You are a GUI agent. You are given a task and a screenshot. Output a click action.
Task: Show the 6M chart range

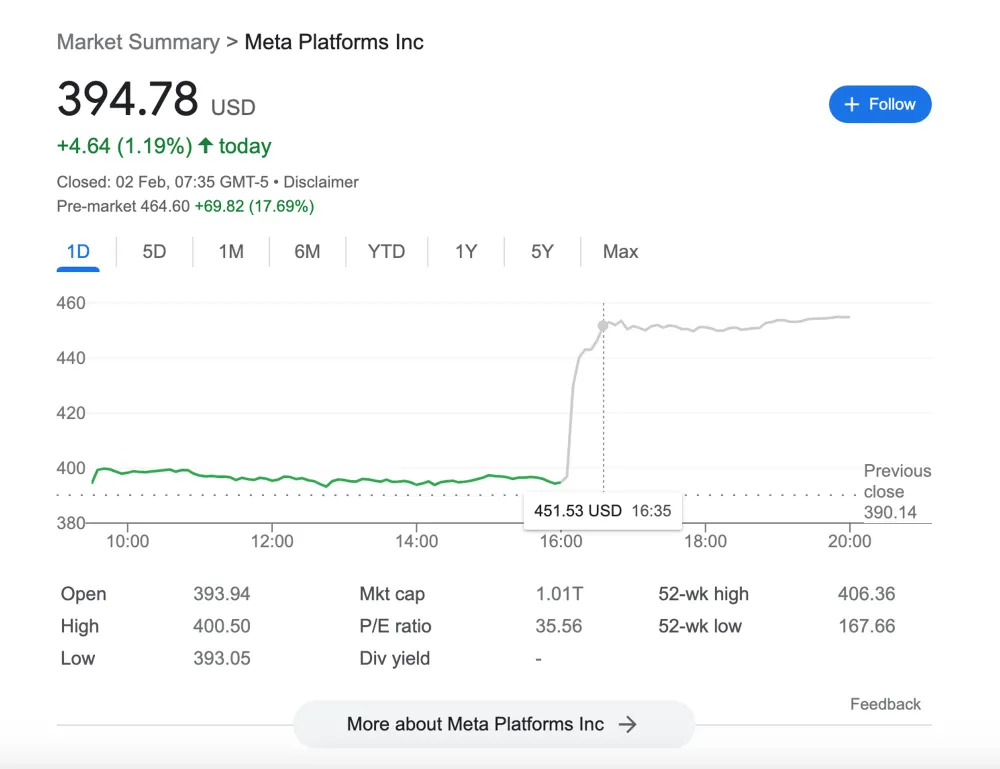(x=307, y=252)
